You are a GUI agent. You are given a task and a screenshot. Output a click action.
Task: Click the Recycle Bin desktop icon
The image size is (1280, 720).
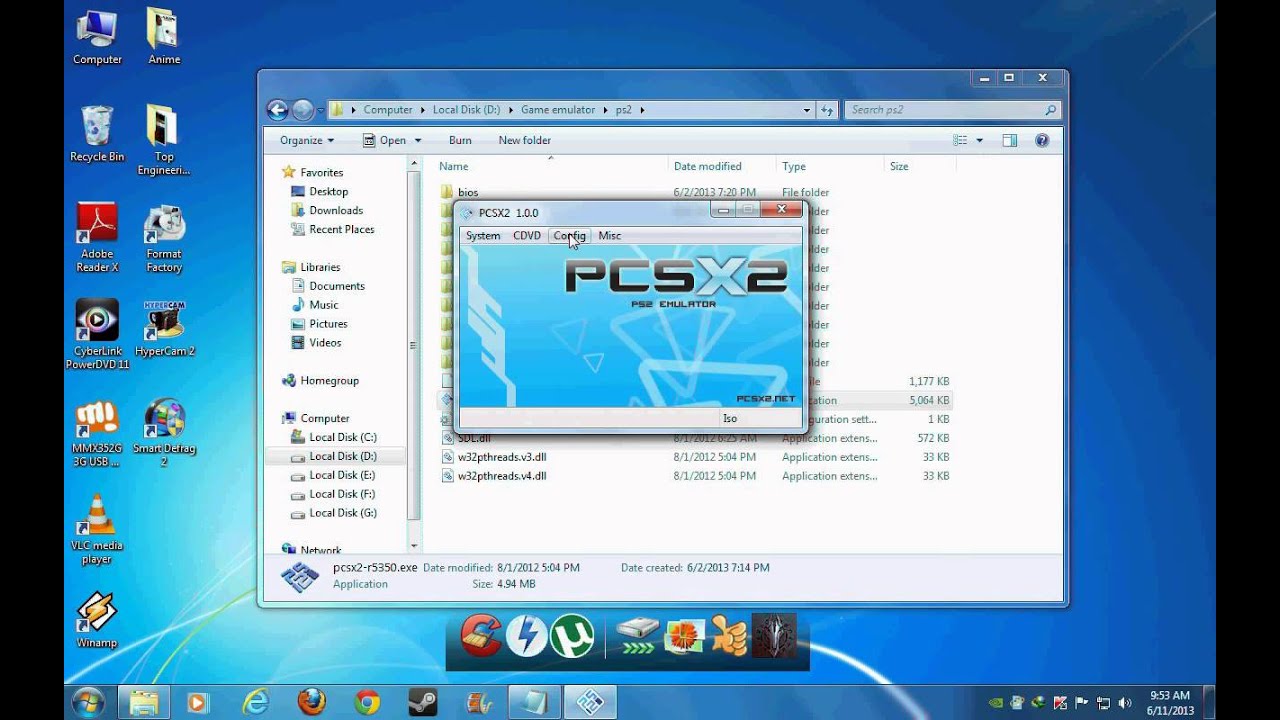click(x=97, y=134)
